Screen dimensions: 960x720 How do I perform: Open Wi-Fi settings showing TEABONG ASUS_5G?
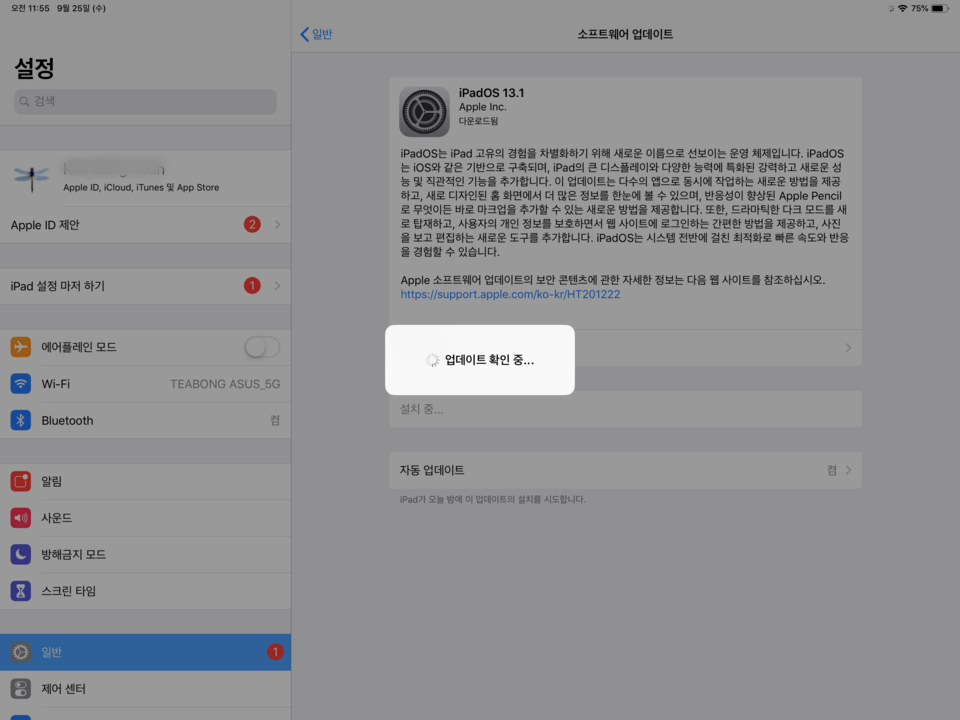[145, 384]
